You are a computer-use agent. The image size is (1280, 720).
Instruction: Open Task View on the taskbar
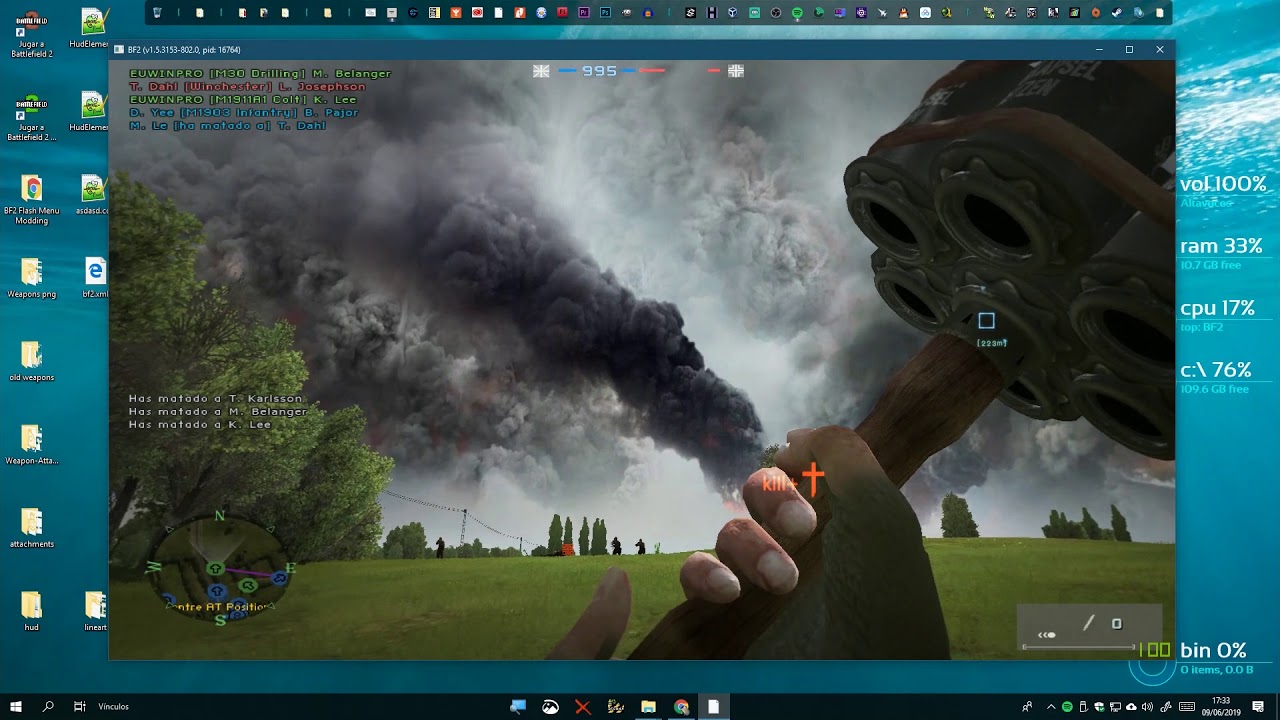coord(80,706)
